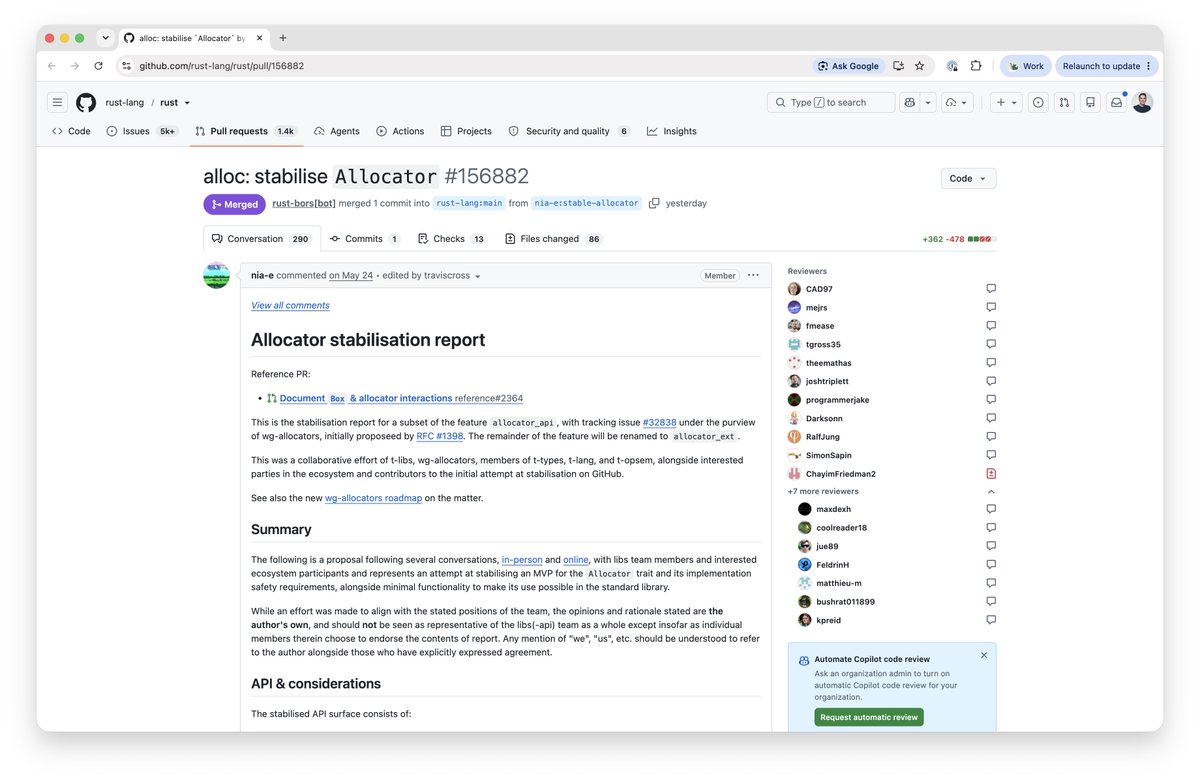View FeldrinH's review comment icon
This screenshot has height=780, width=1200.
coord(991,565)
